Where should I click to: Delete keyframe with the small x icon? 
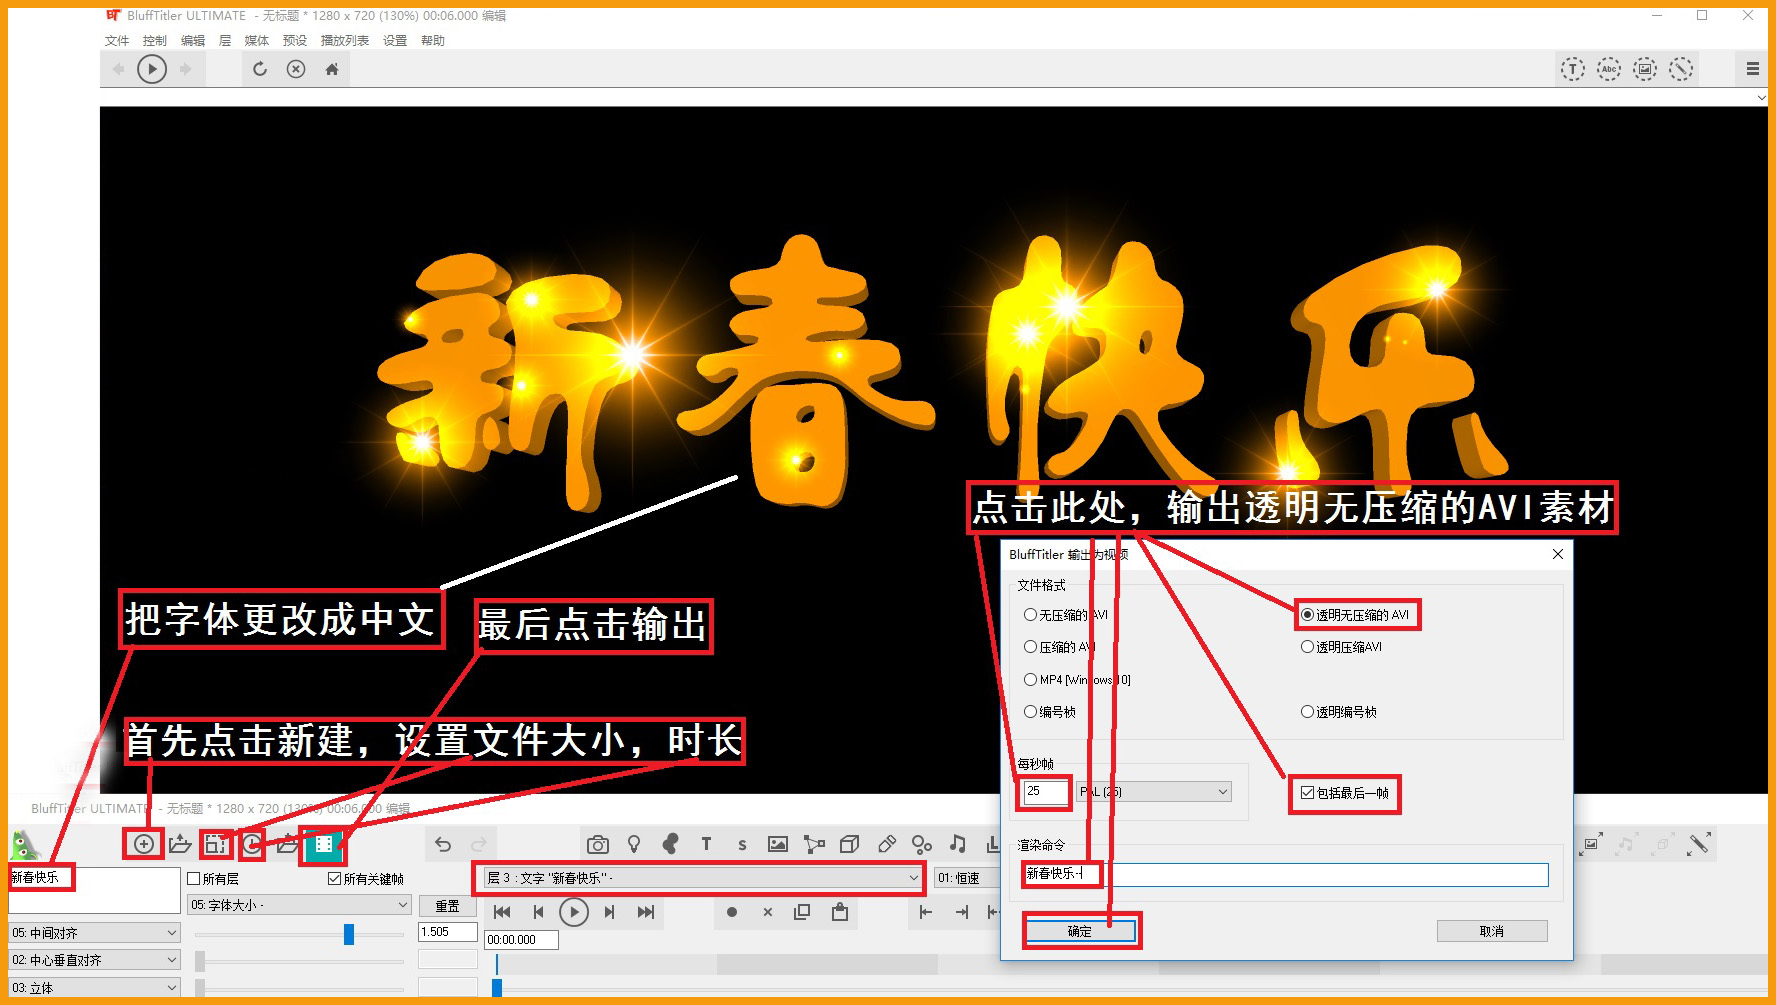click(x=768, y=912)
